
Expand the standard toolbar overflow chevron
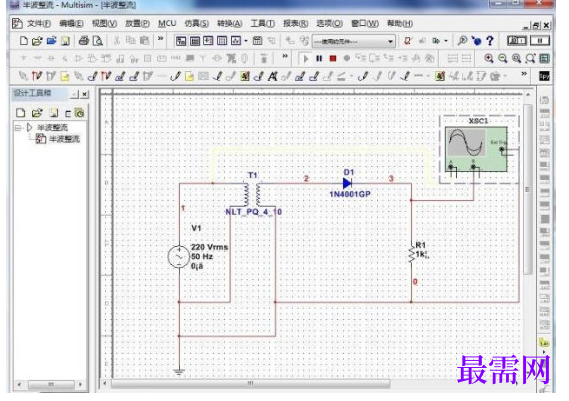click(160, 38)
